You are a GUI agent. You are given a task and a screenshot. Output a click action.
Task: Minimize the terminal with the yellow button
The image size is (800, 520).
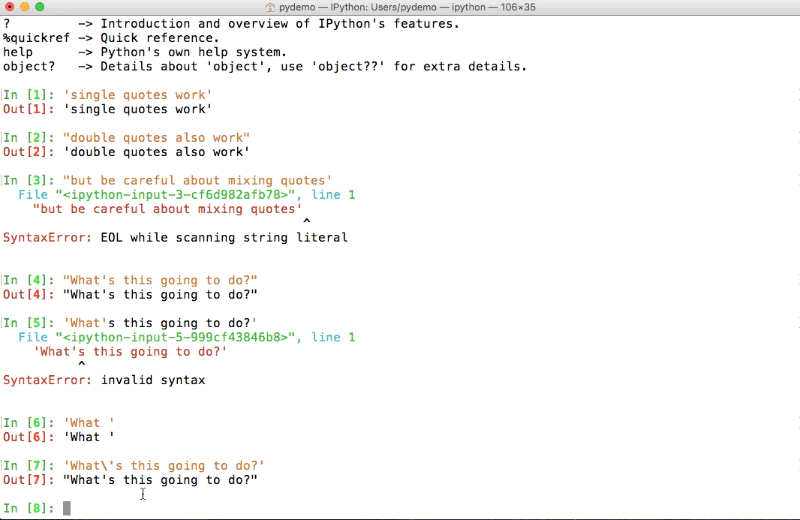coord(25,7)
